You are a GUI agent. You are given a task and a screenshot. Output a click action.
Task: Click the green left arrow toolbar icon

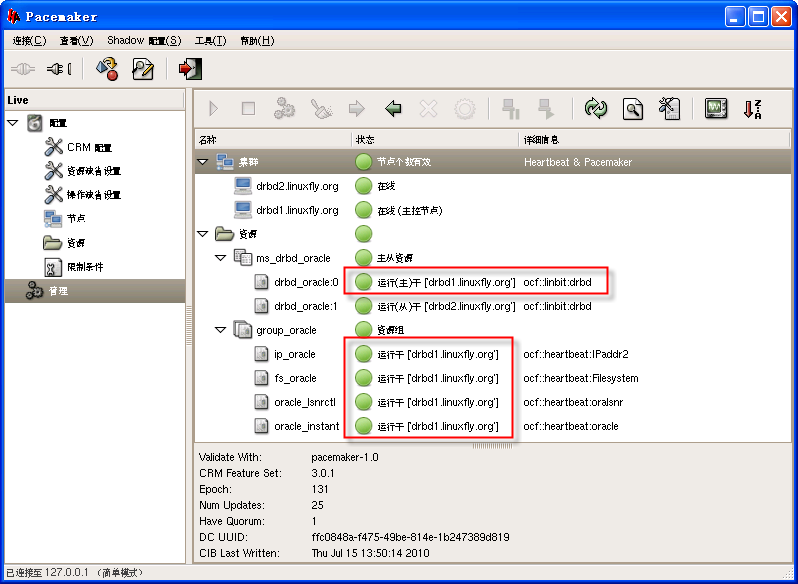(x=393, y=109)
